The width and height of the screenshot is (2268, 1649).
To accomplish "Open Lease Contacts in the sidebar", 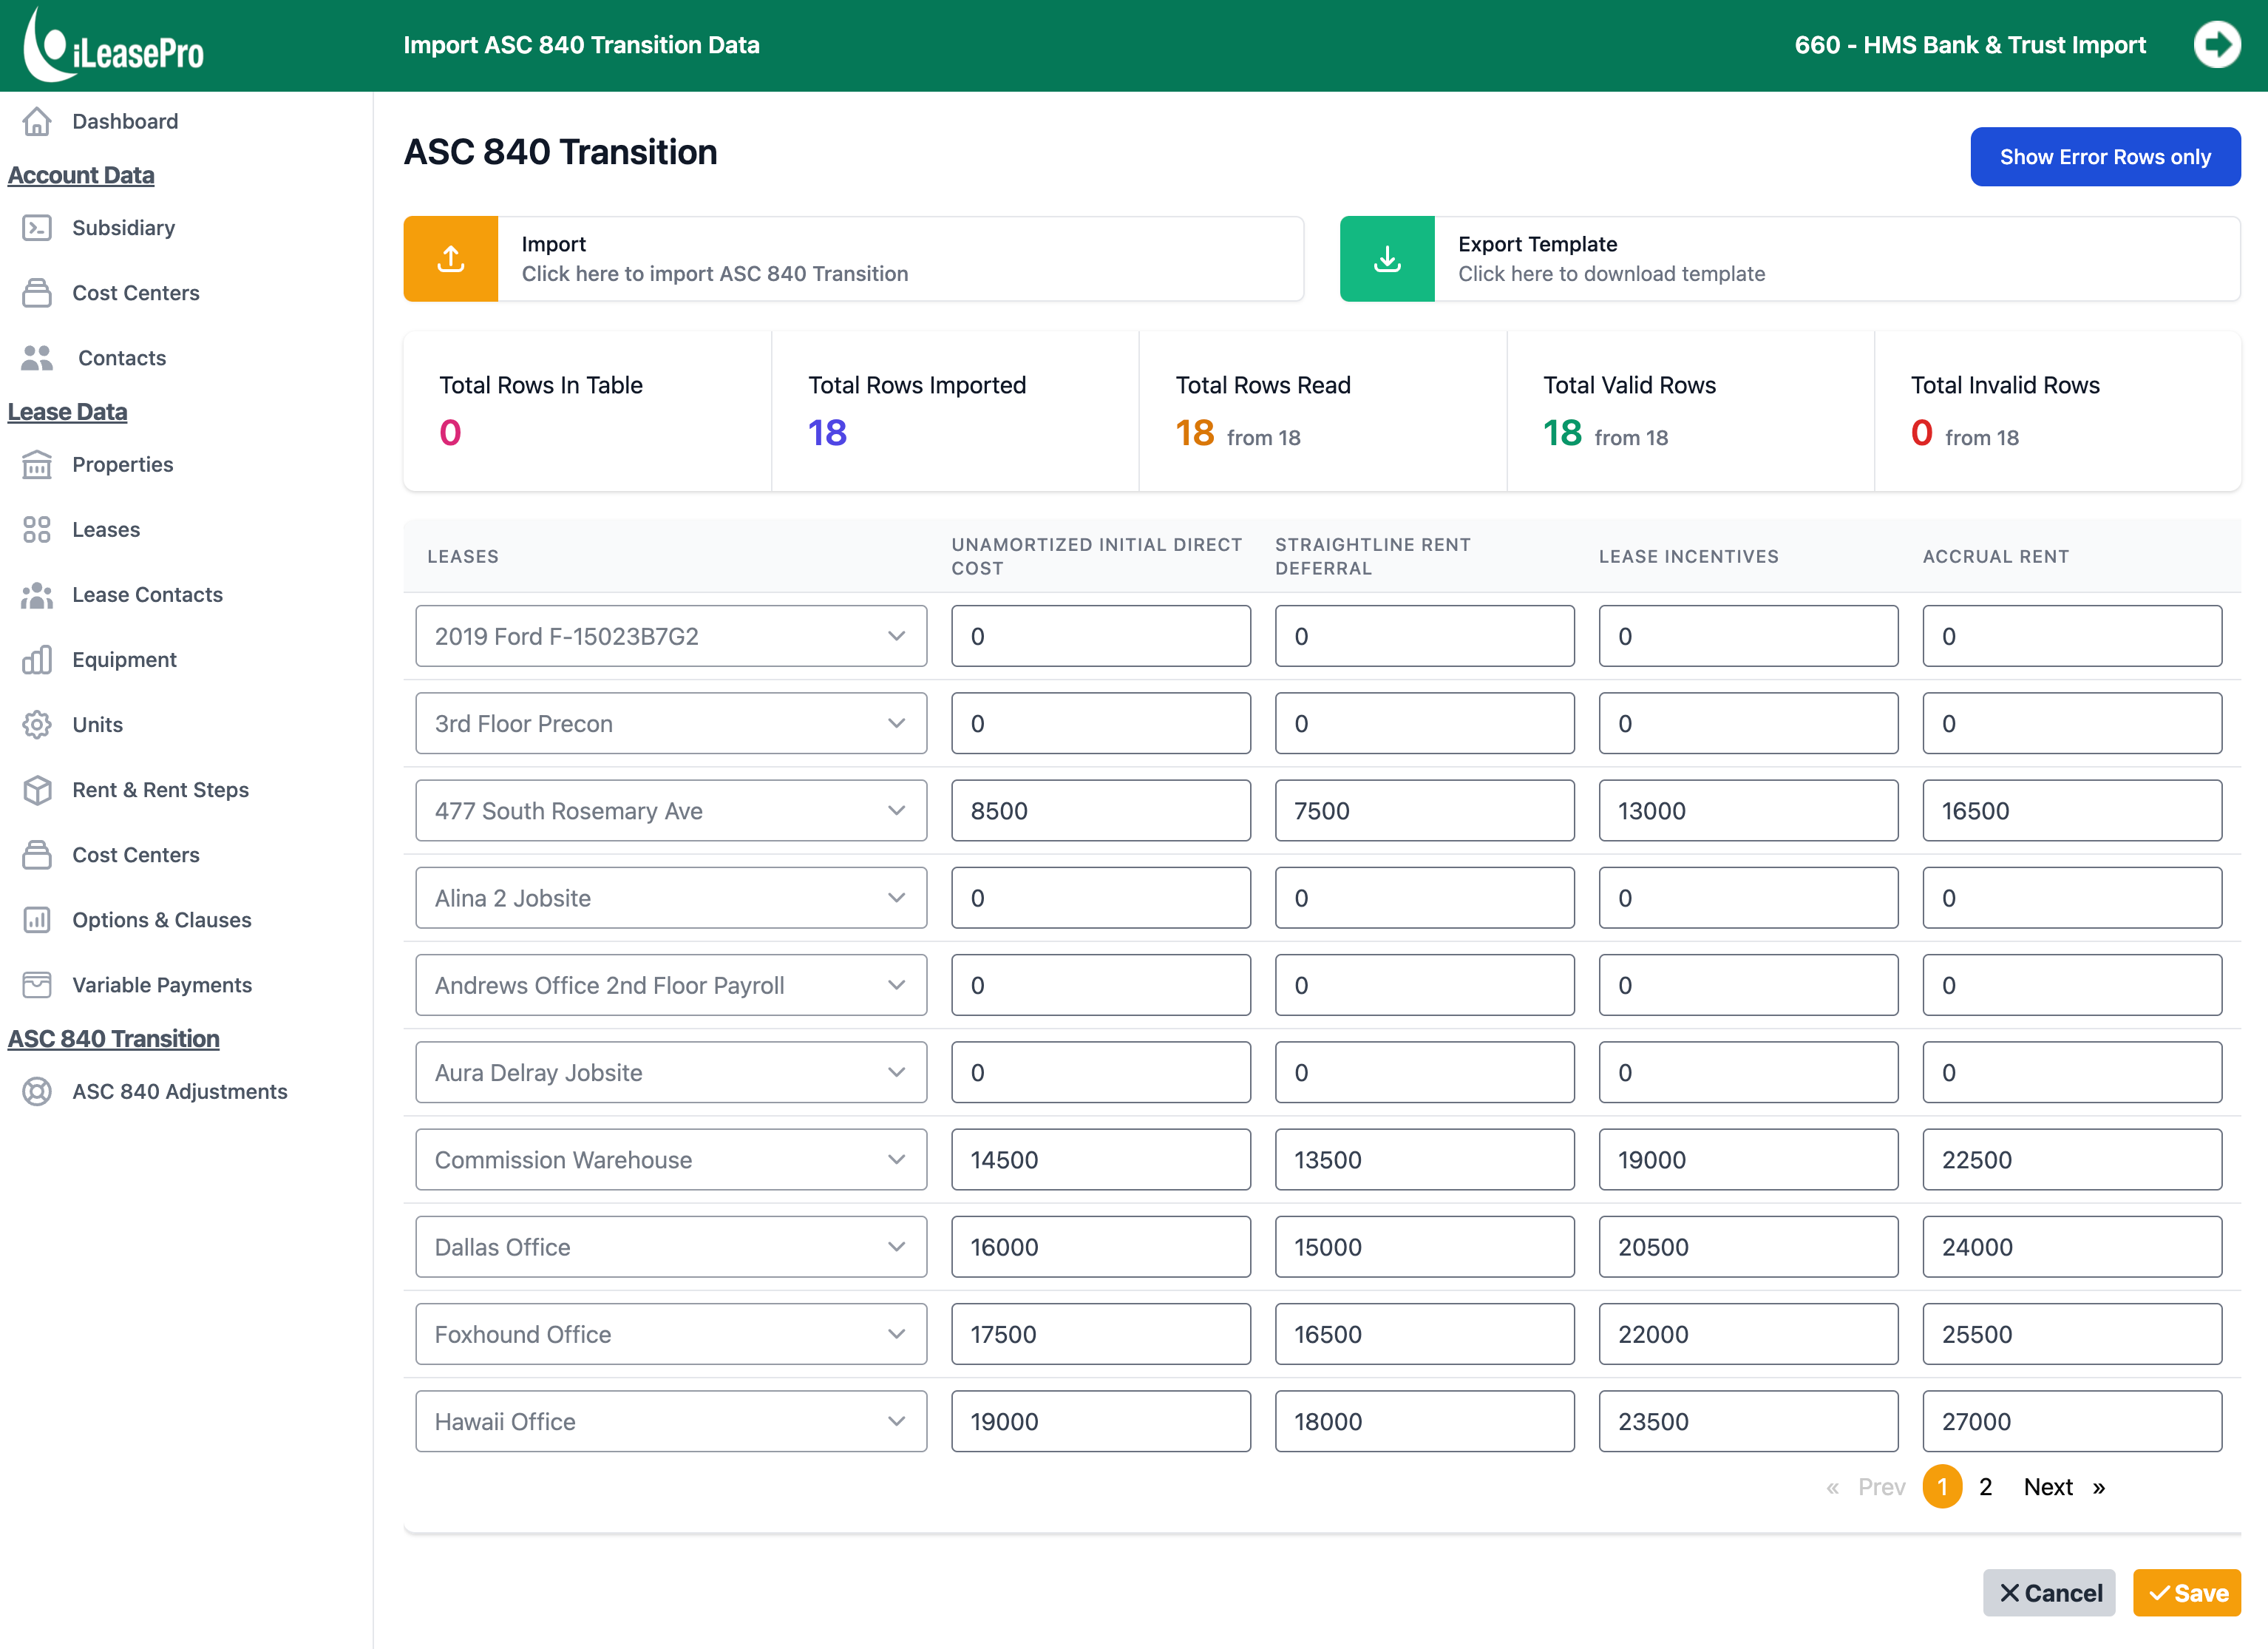I will (147, 595).
